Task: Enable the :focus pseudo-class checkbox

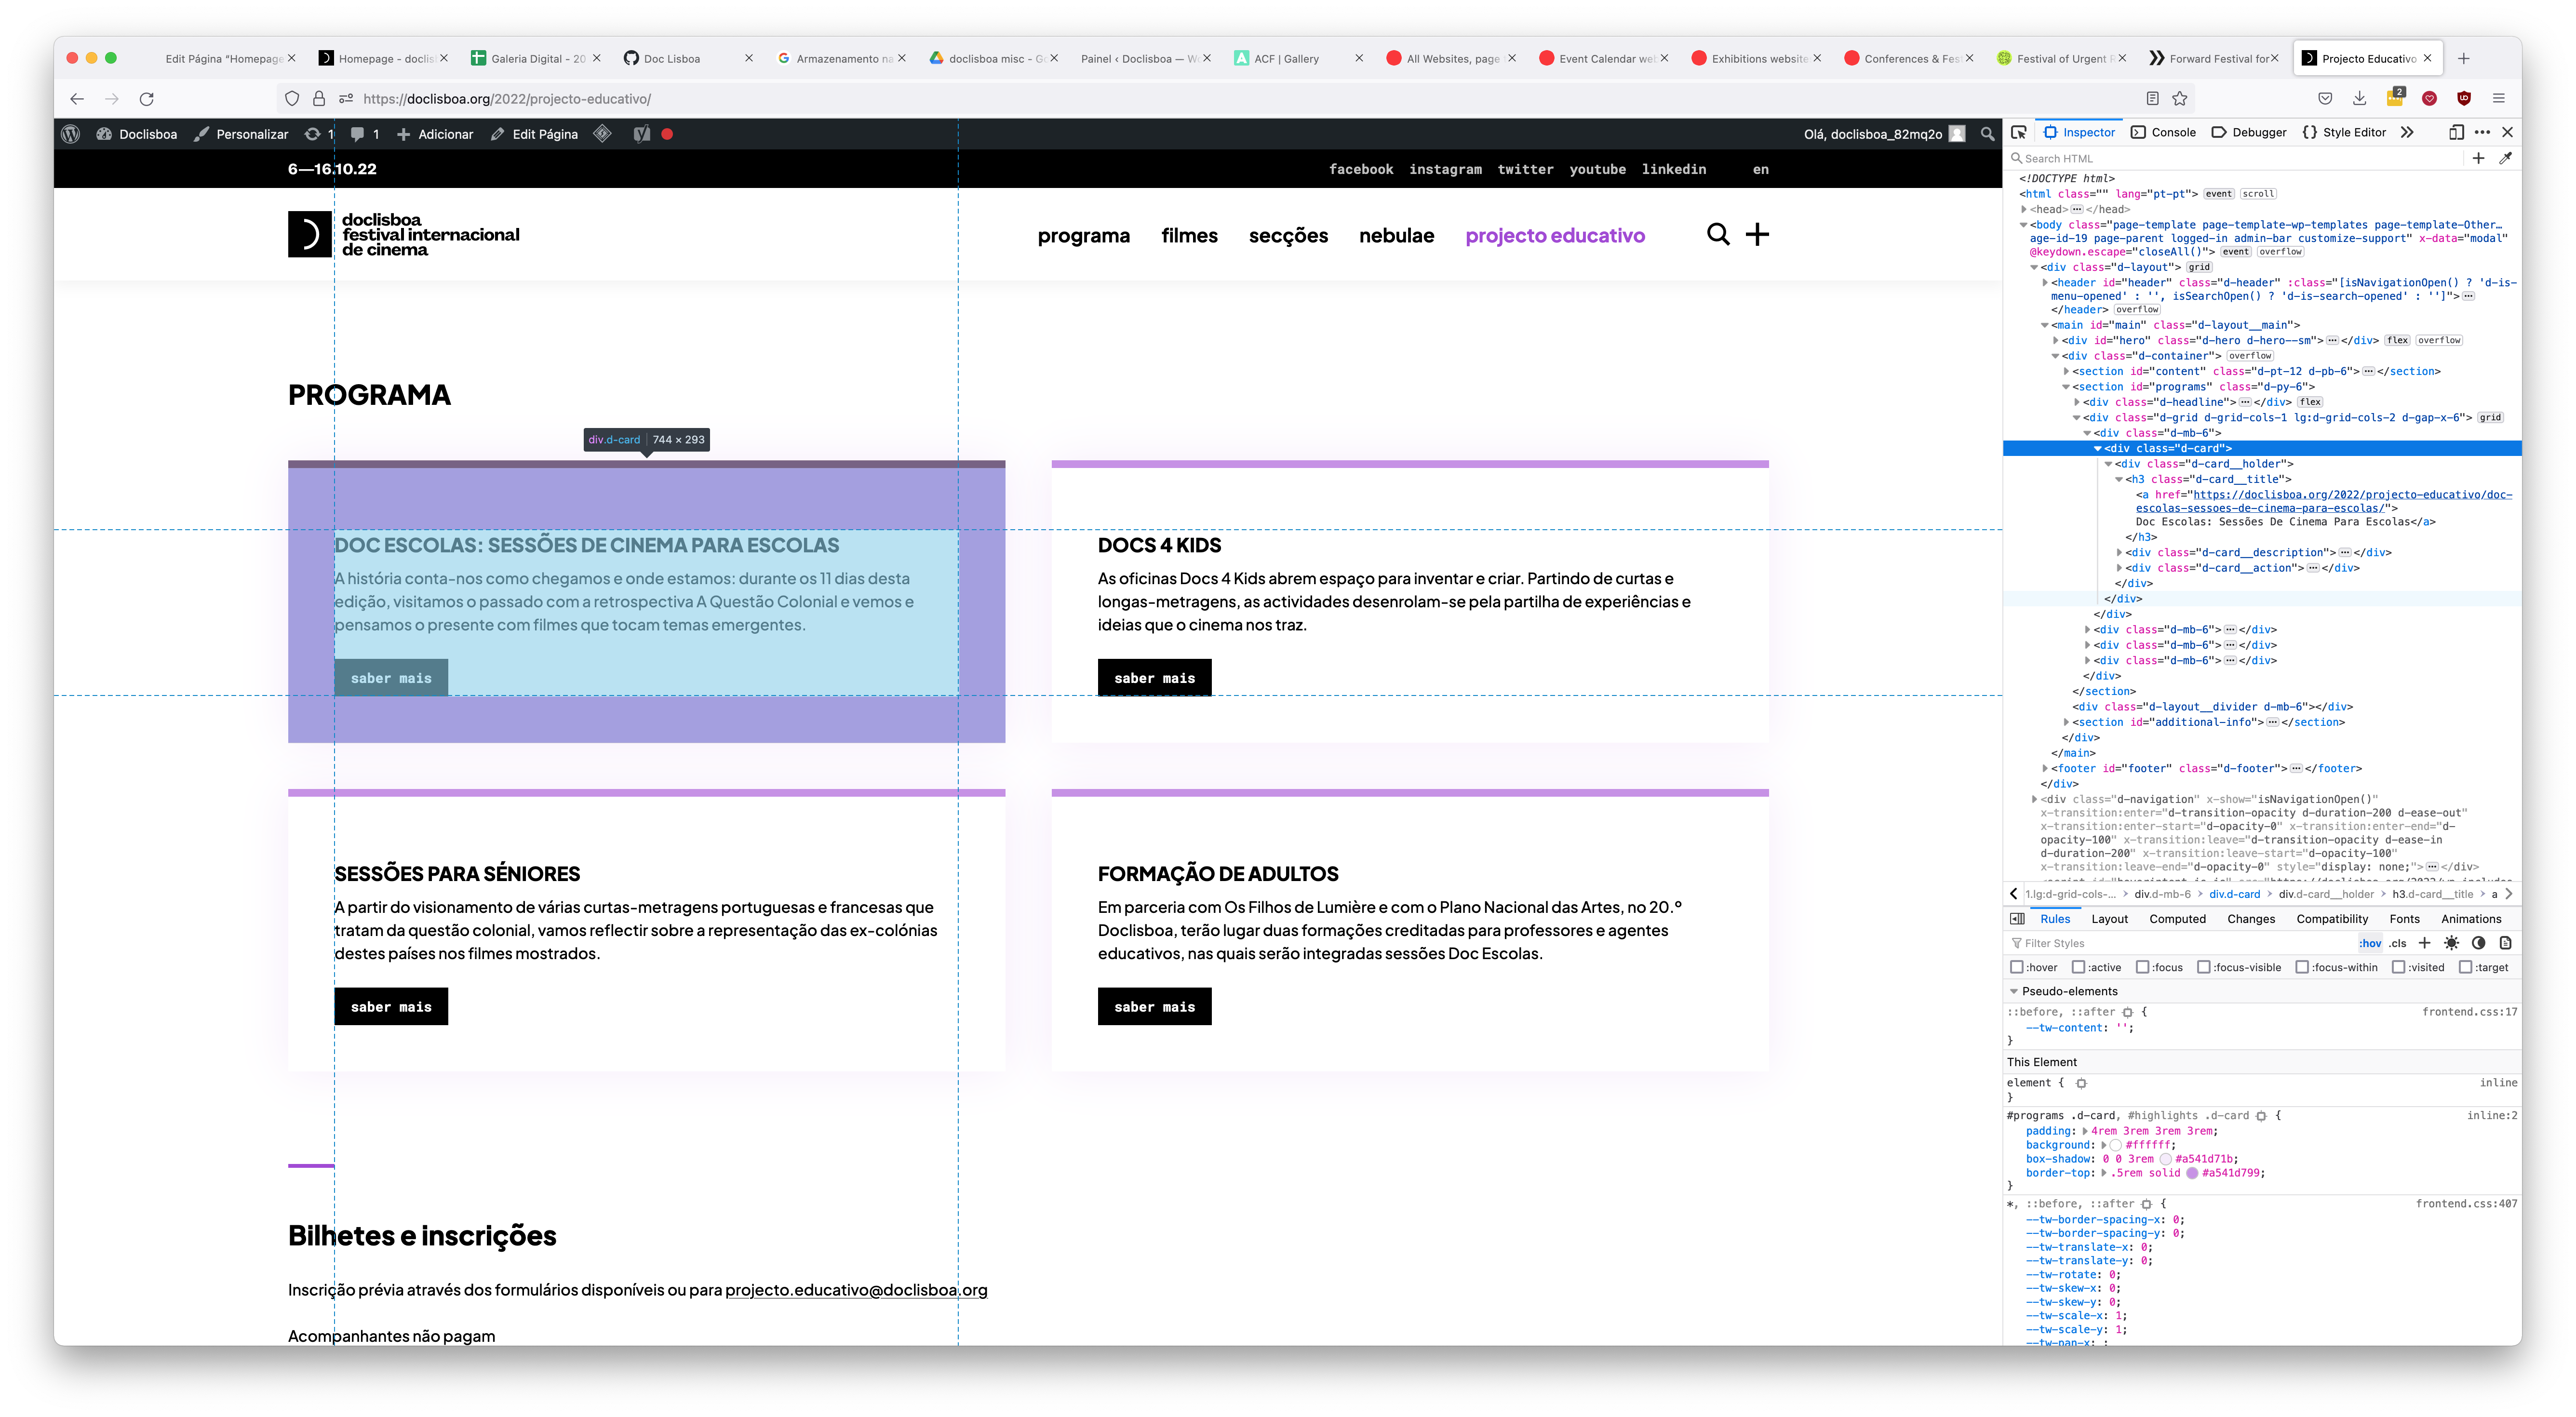Action: (x=2143, y=967)
